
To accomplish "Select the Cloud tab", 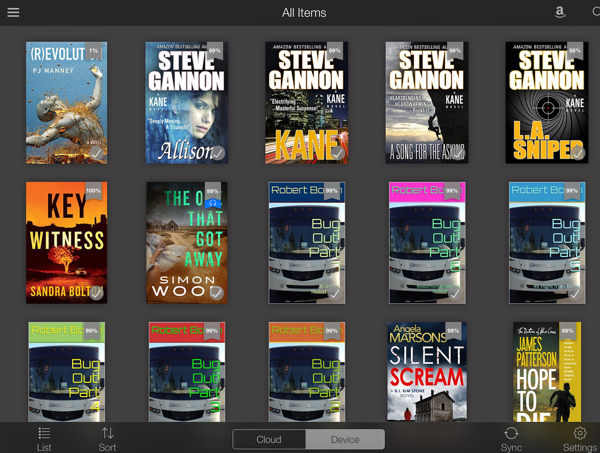I will pos(269,439).
